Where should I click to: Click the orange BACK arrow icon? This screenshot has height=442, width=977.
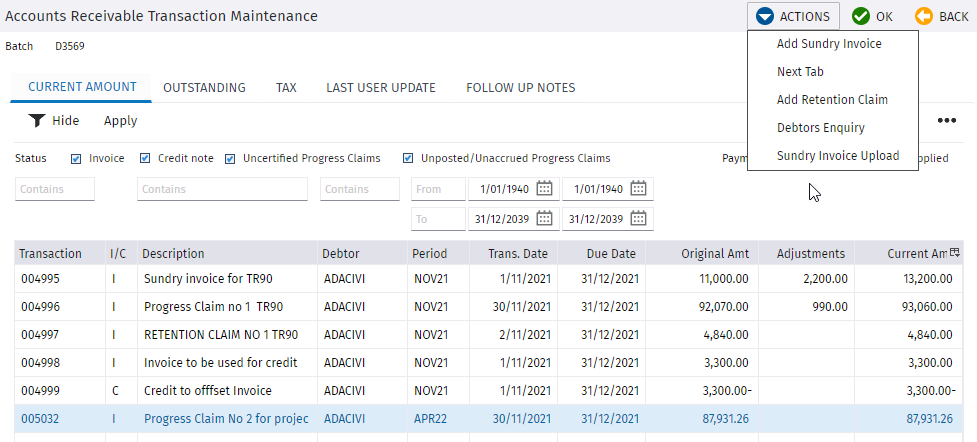coord(923,16)
